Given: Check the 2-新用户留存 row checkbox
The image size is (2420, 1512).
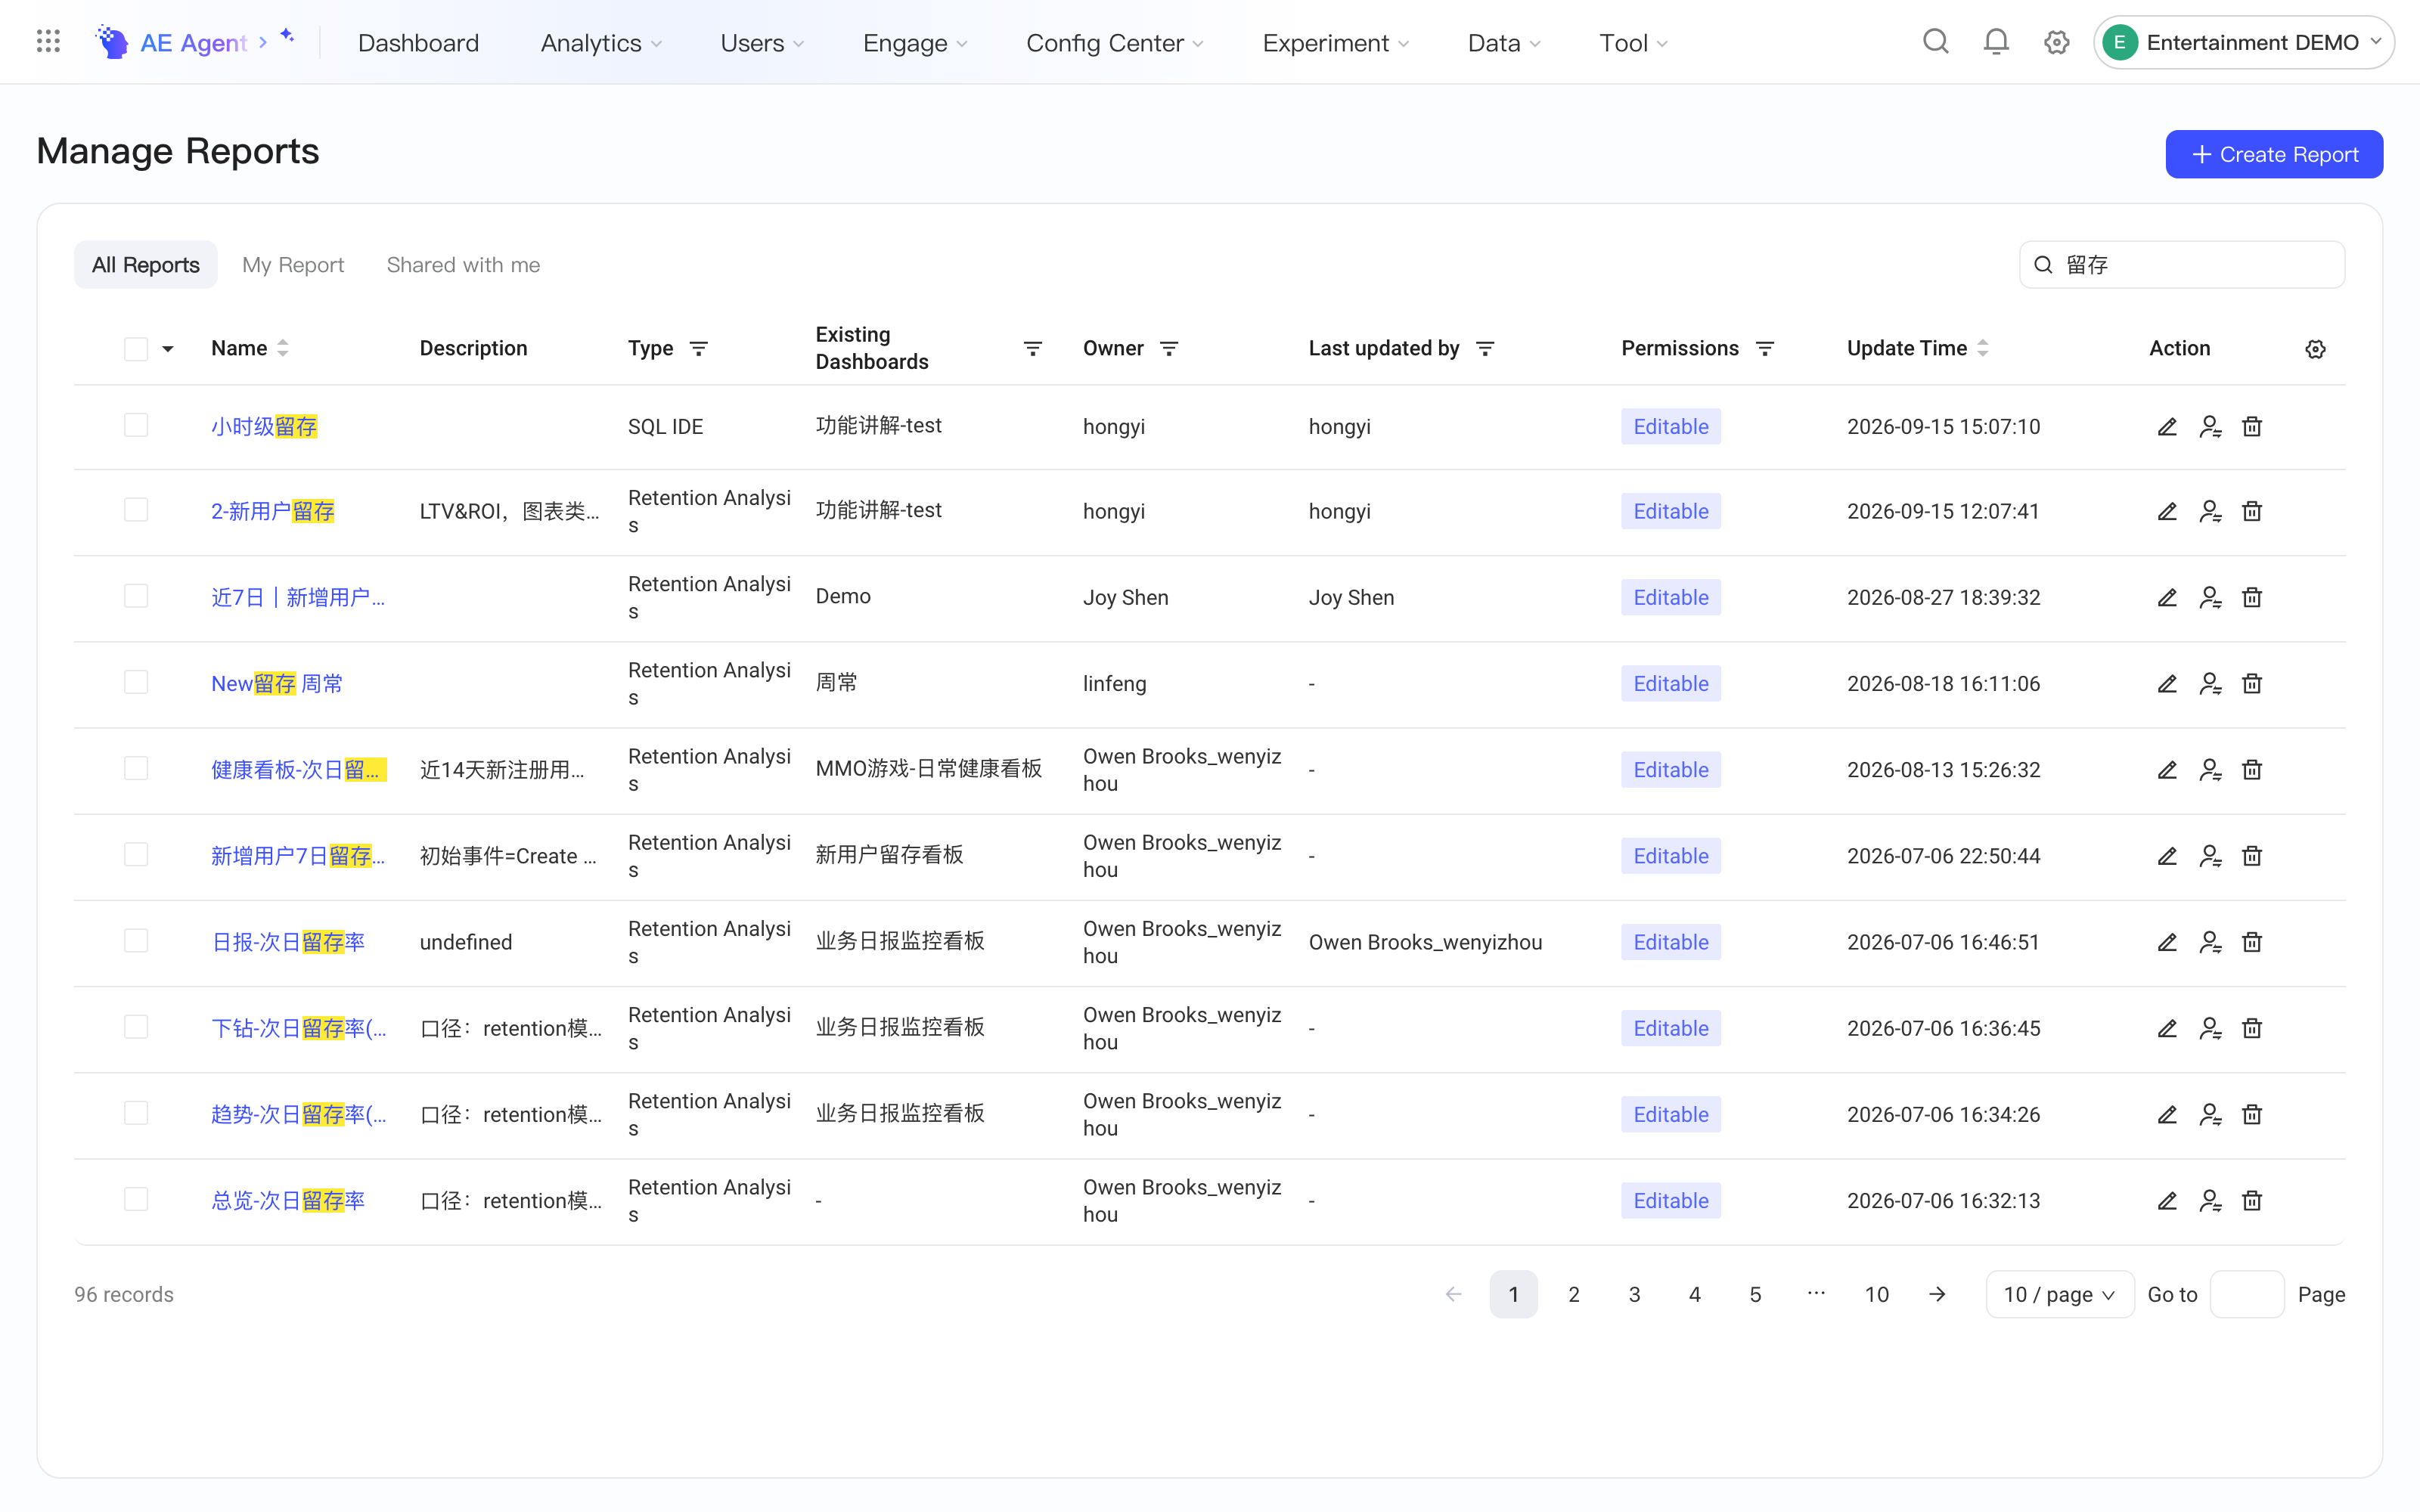Looking at the screenshot, I should (x=136, y=511).
